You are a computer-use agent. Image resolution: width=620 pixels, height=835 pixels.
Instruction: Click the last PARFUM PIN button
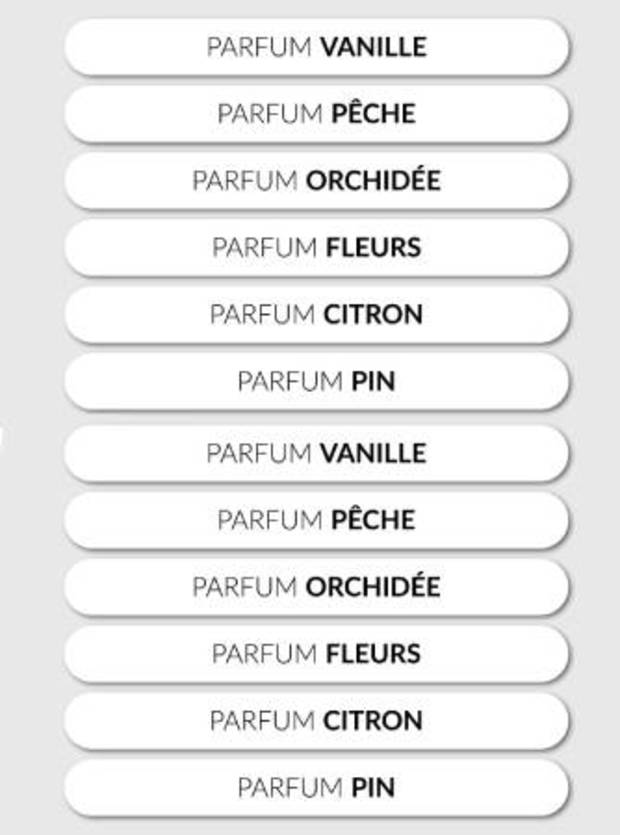coord(316,787)
